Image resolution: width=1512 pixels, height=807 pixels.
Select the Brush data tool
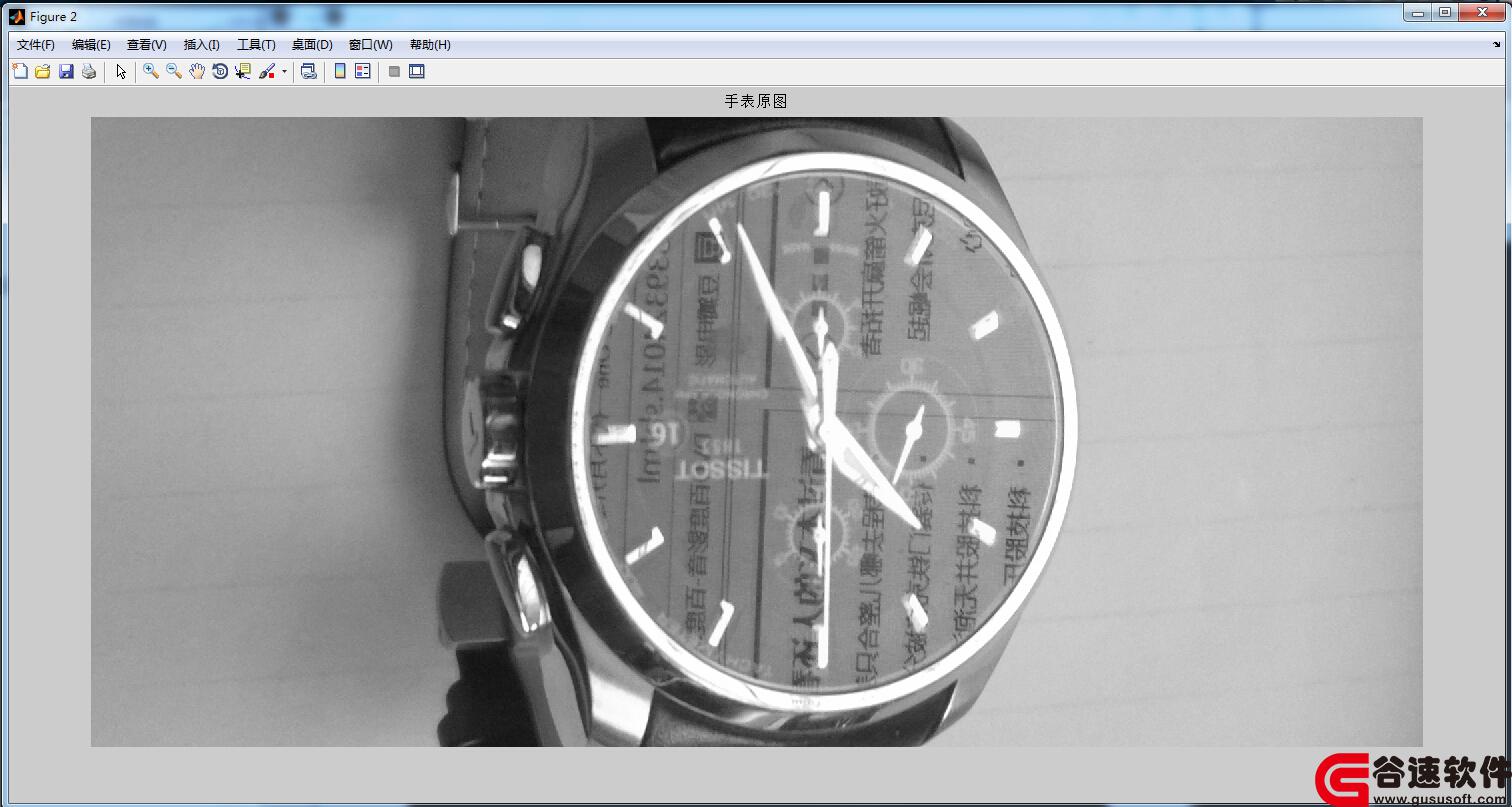267,71
